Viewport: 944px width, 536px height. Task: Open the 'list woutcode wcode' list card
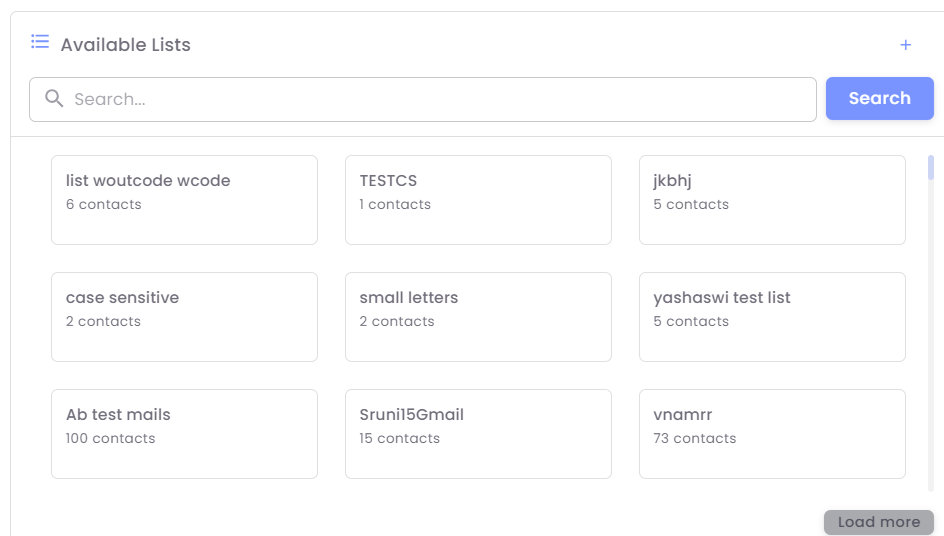pyautogui.click(x=184, y=199)
